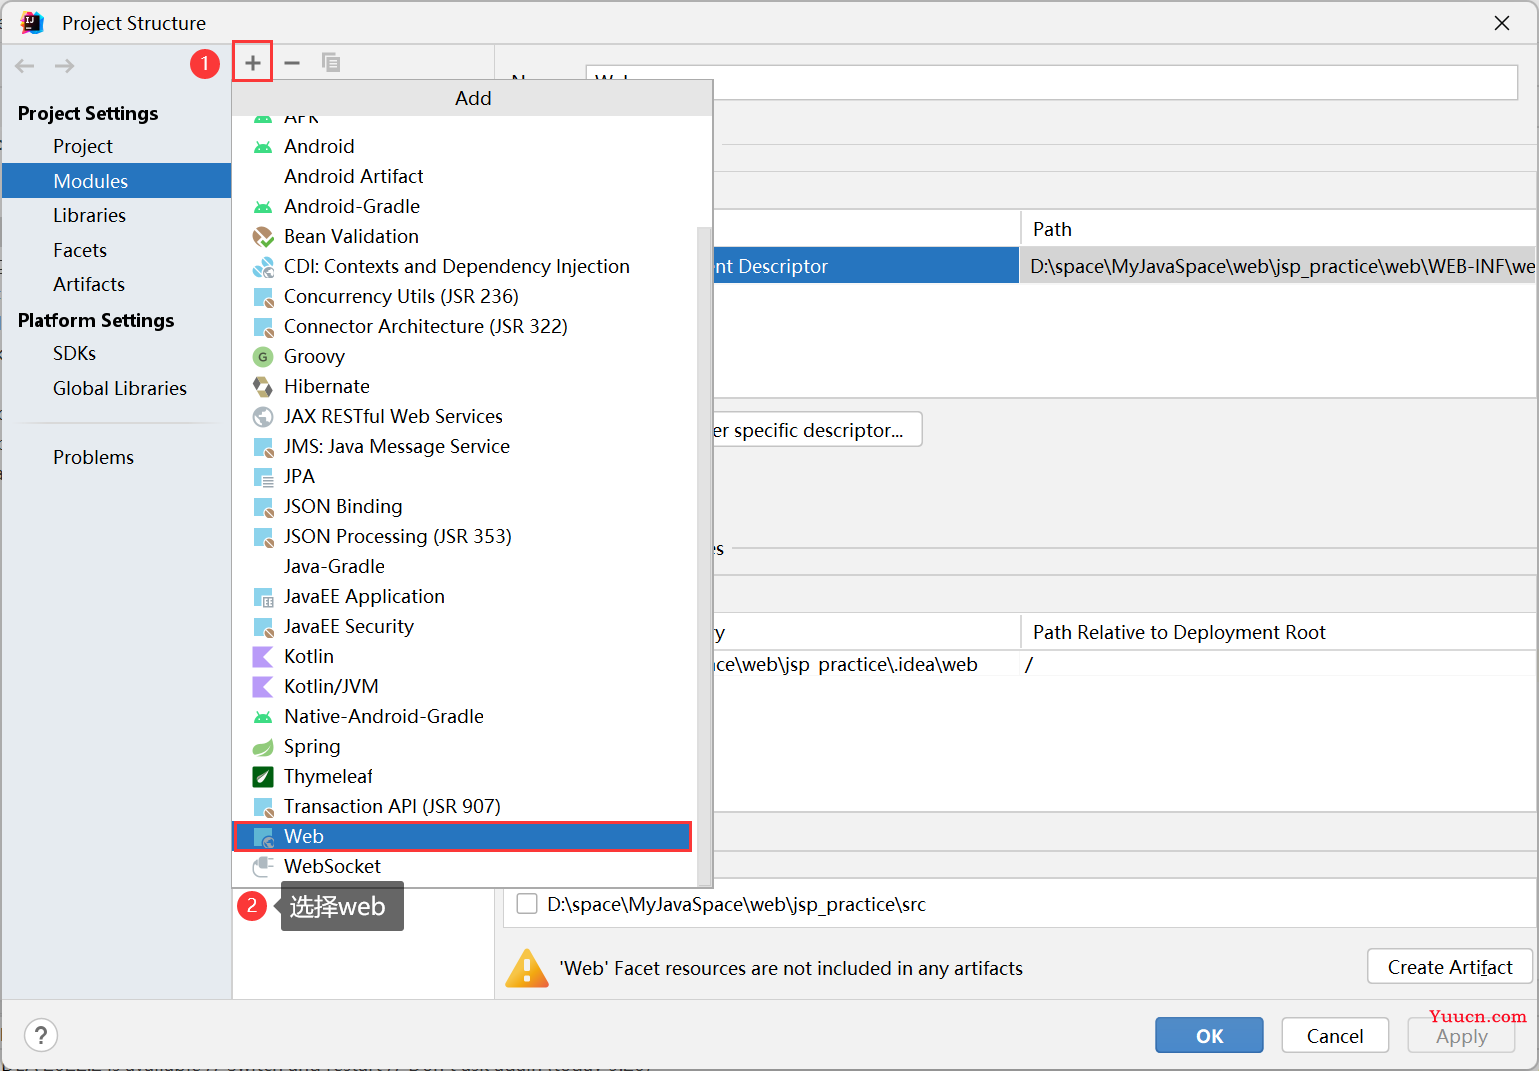The image size is (1539, 1071).
Task: Click the JMS Java Message Service icon
Action: [x=263, y=447]
